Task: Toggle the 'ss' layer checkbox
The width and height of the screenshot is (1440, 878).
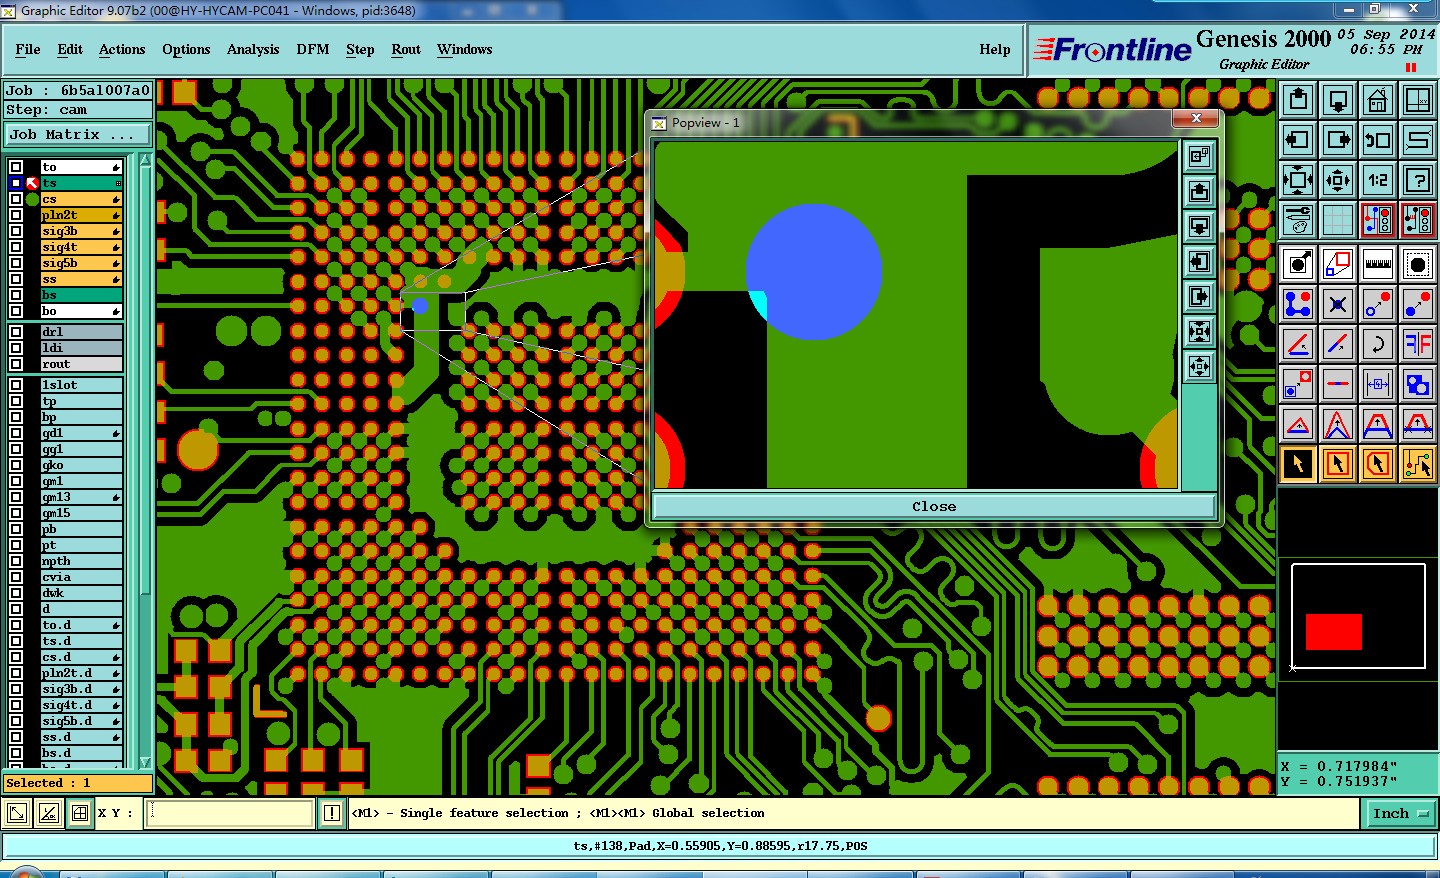Action: [16, 279]
